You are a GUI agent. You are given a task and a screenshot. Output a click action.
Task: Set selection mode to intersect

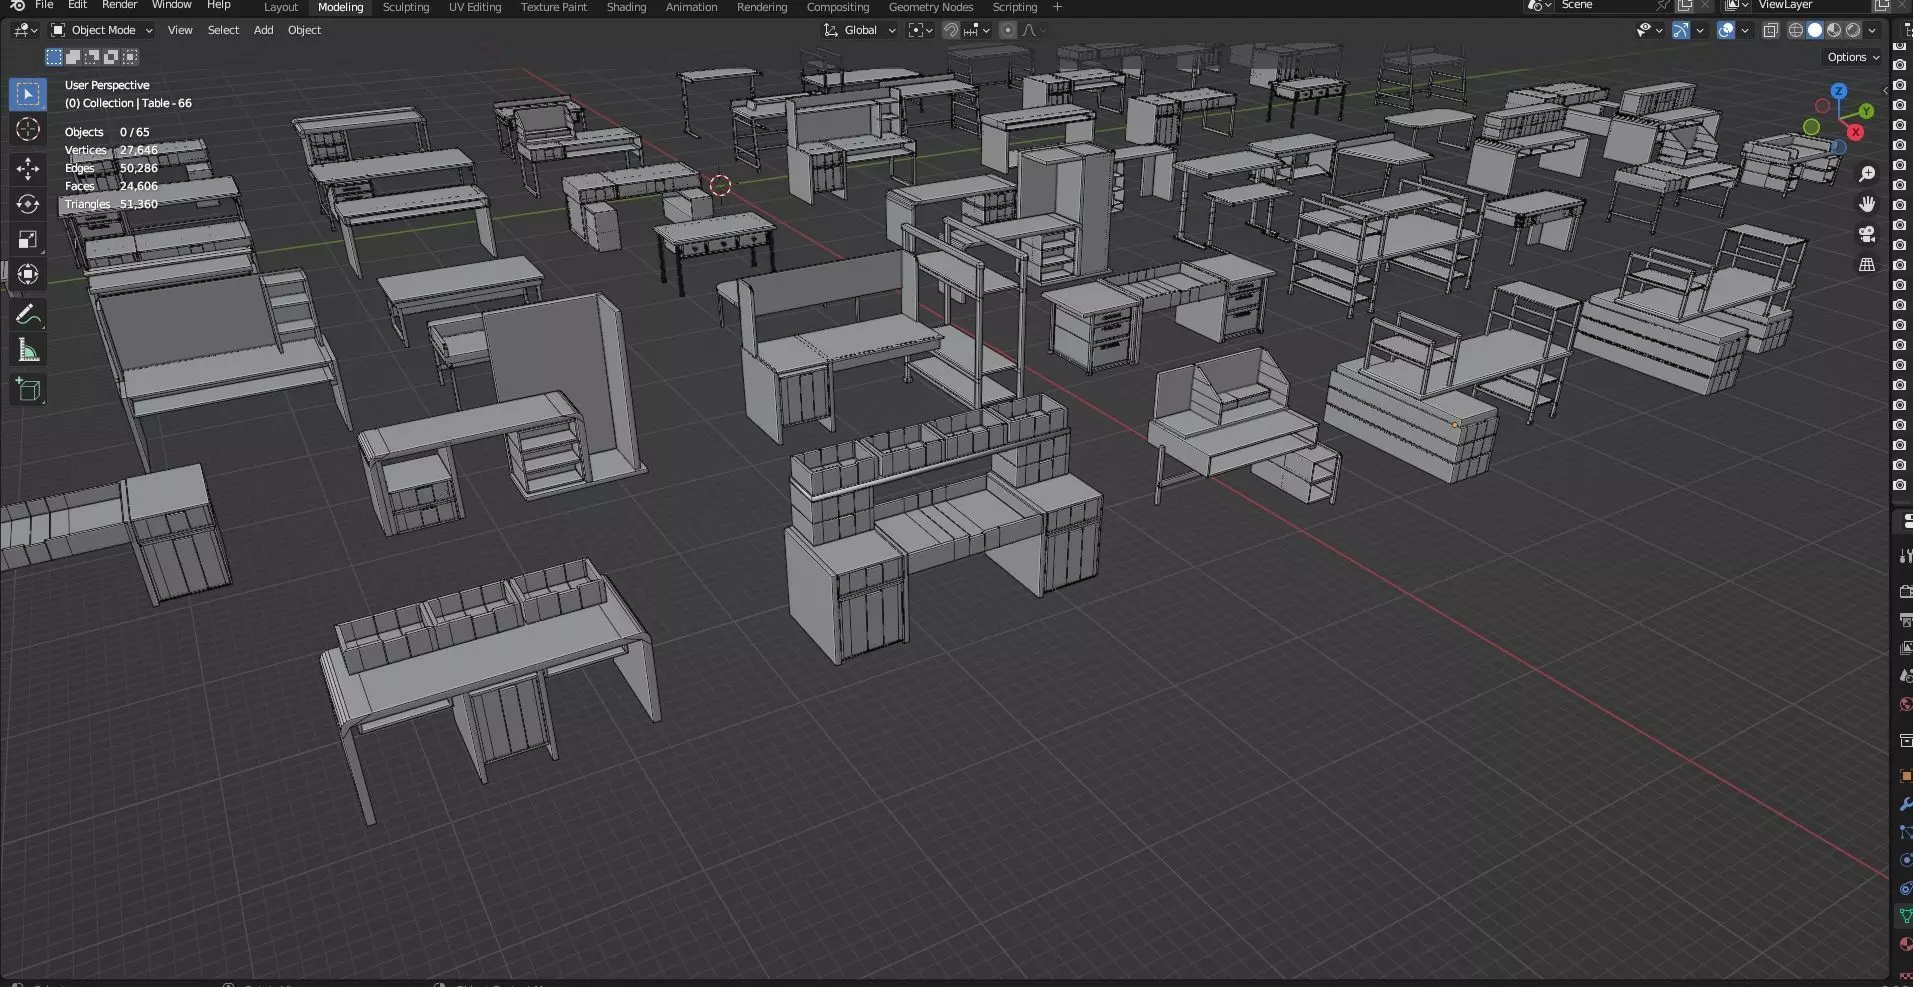tap(130, 57)
